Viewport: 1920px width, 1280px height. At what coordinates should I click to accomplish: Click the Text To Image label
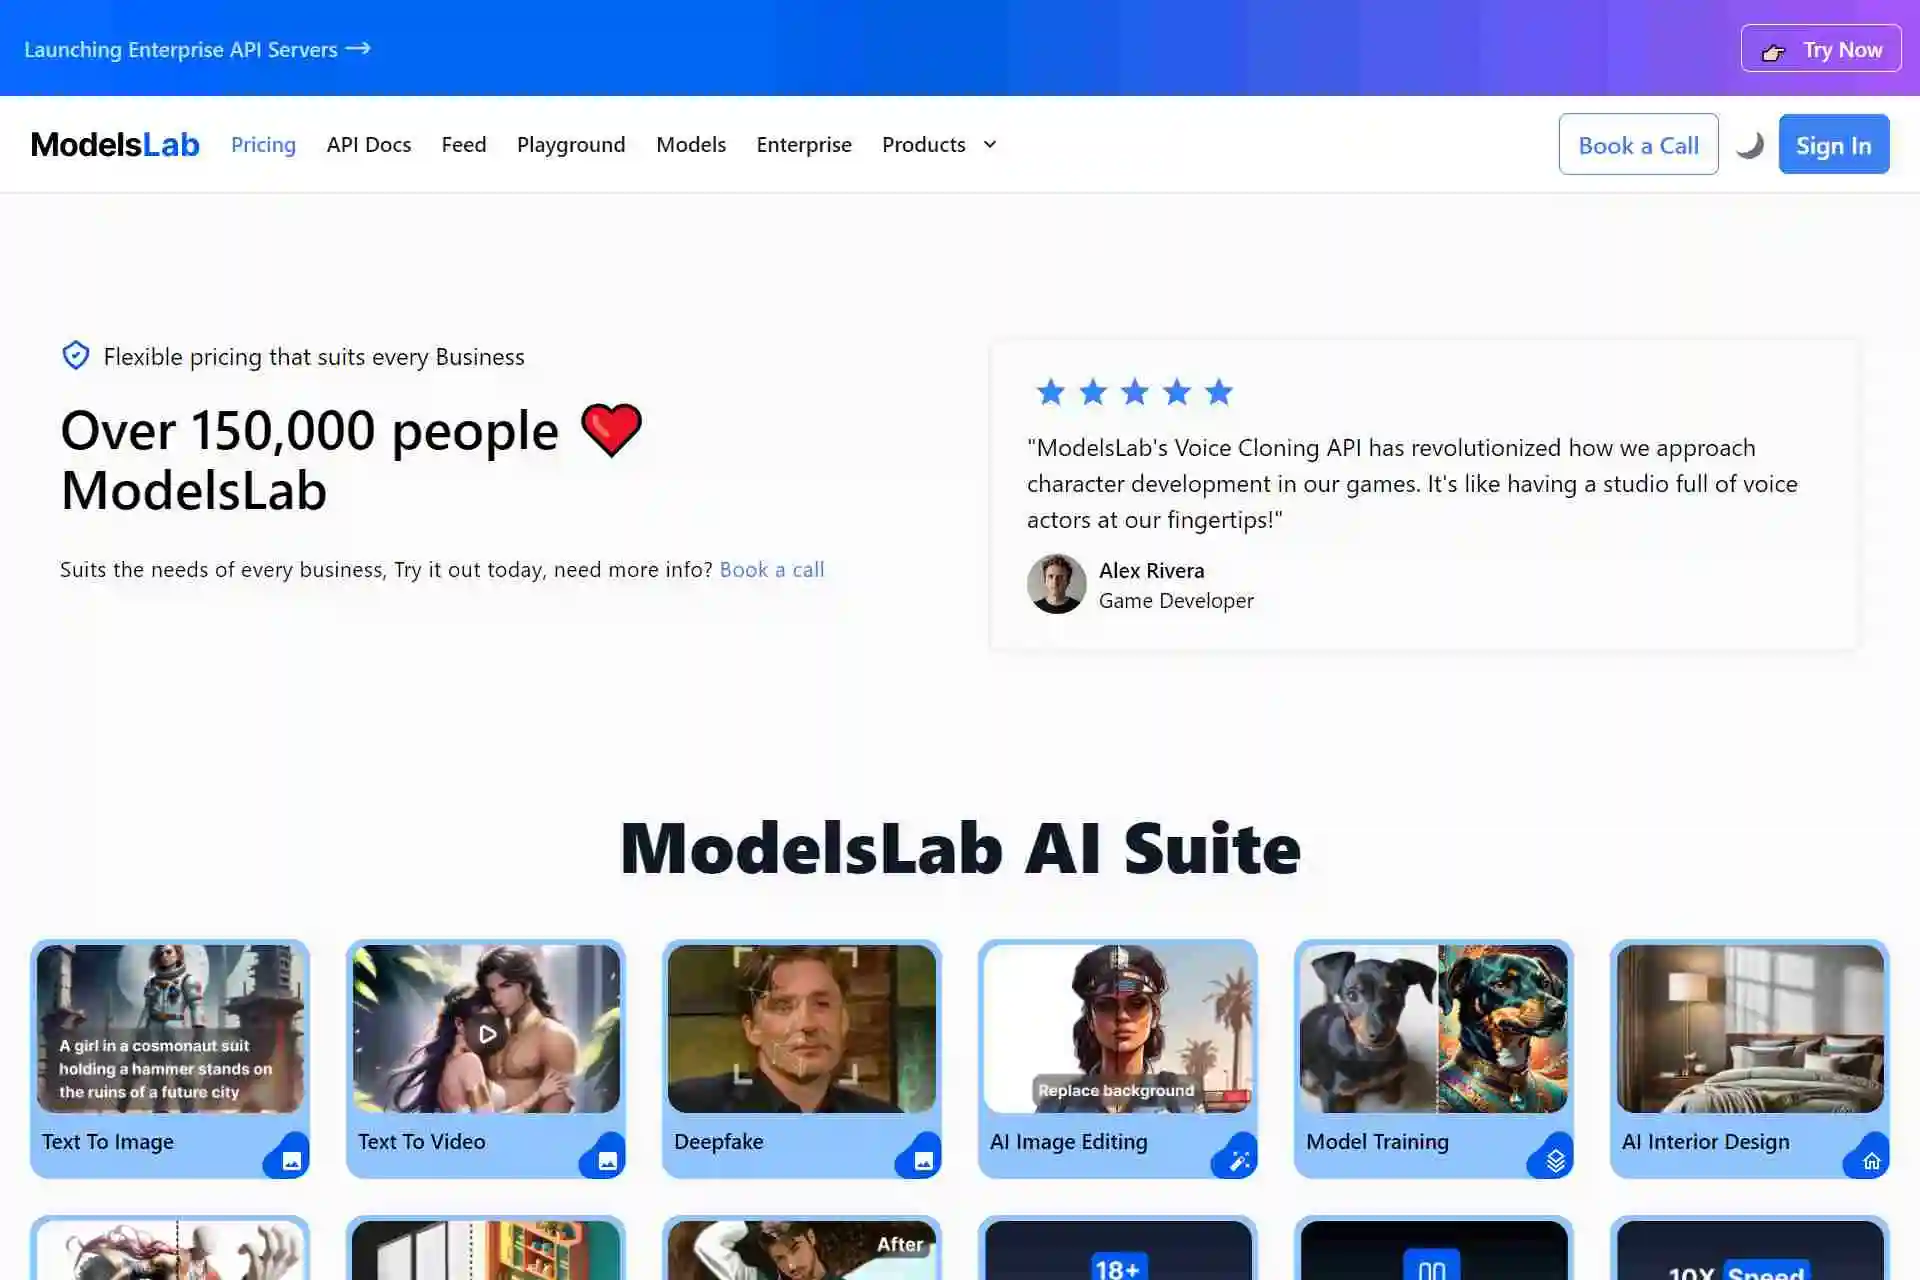[x=108, y=1141]
